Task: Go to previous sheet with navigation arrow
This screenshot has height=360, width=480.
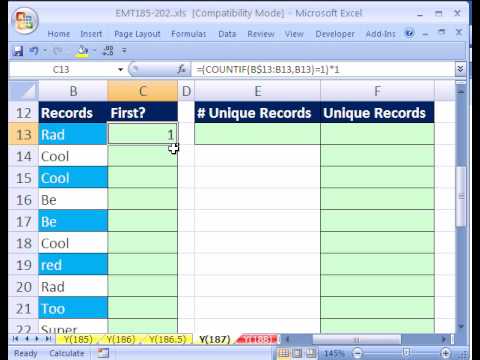Action: pos(27,339)
